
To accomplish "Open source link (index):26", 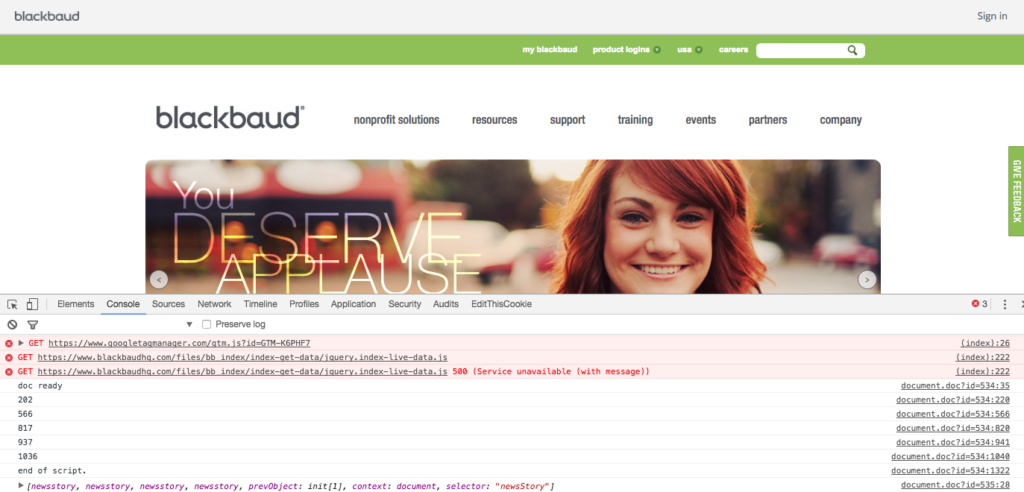I will [x=985, y=343].
